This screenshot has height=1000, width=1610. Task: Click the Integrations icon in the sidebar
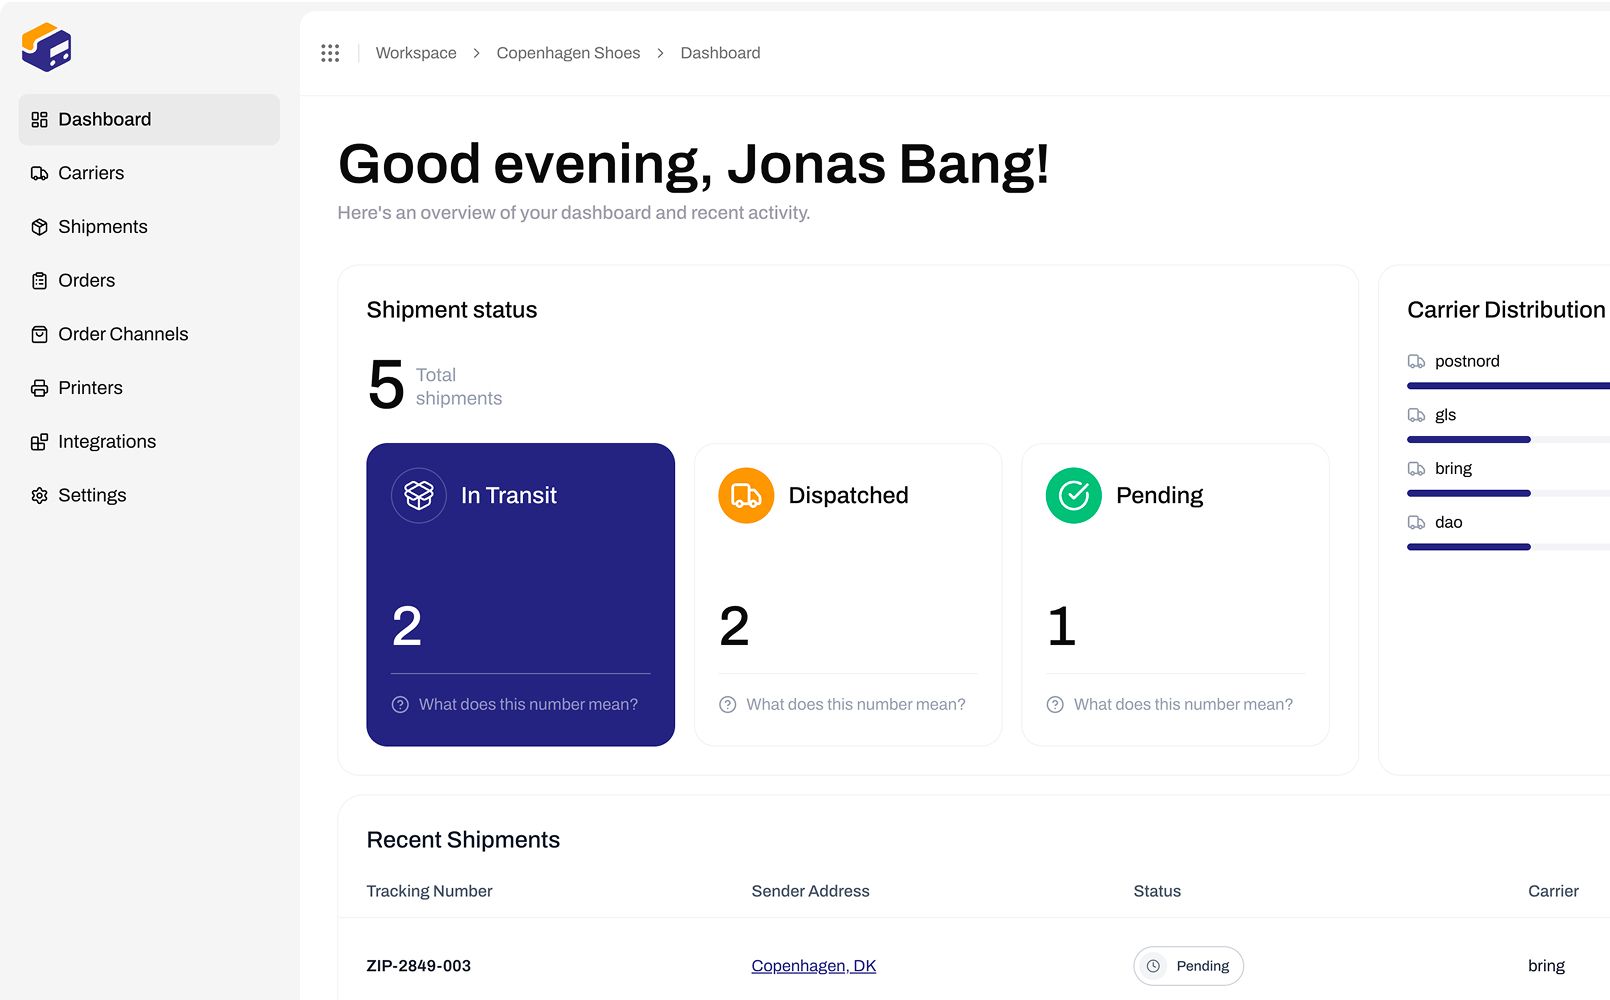click(x=39, y=441)
